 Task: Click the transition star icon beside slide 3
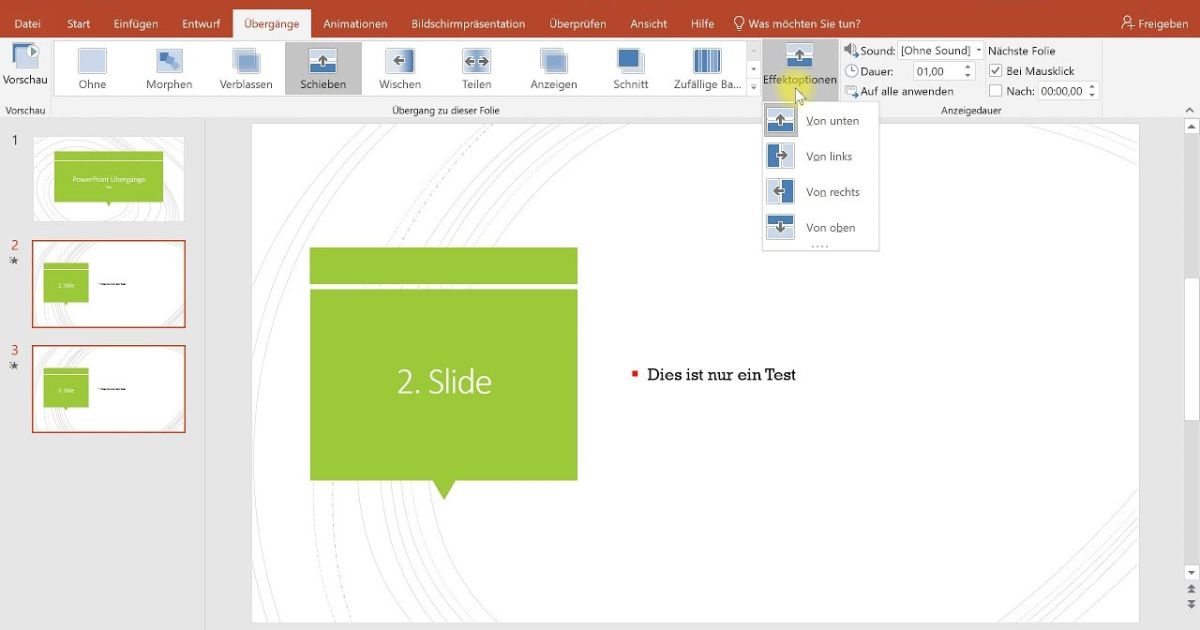pos(14,366)
